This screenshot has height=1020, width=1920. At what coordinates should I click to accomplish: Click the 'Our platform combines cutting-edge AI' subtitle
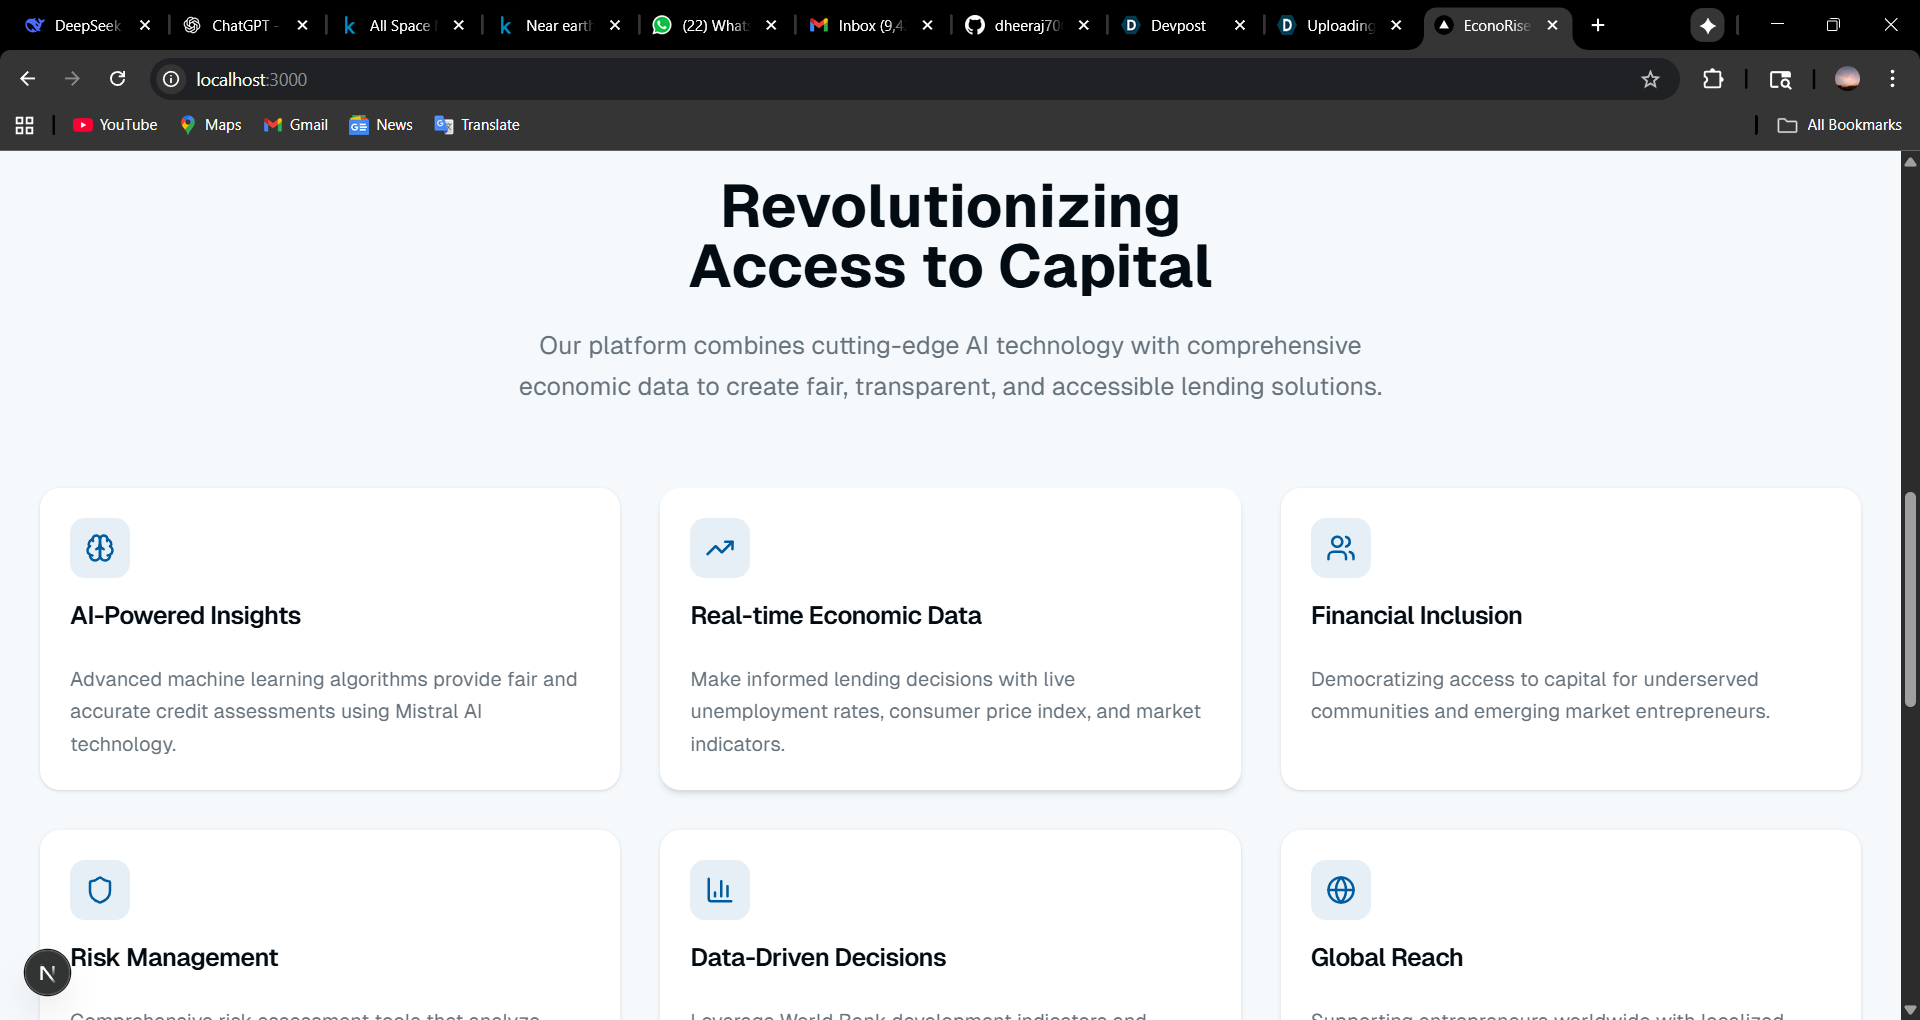950,366
